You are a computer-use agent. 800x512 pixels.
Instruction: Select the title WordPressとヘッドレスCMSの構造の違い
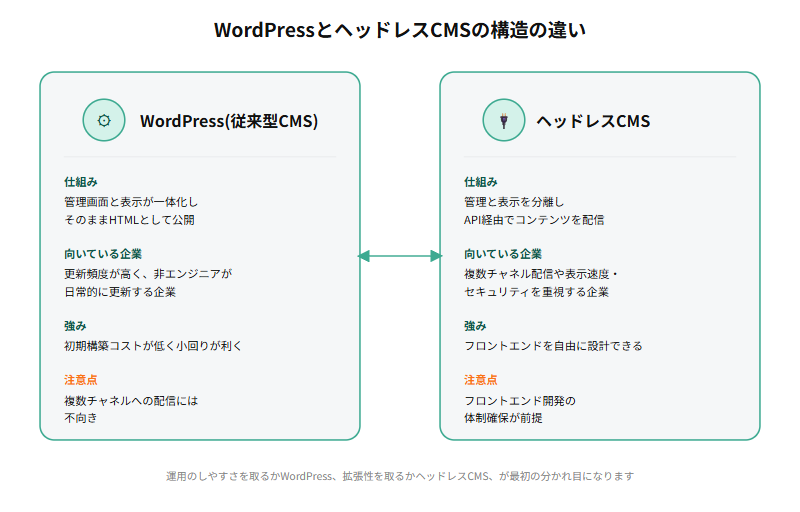coord(400,30)
